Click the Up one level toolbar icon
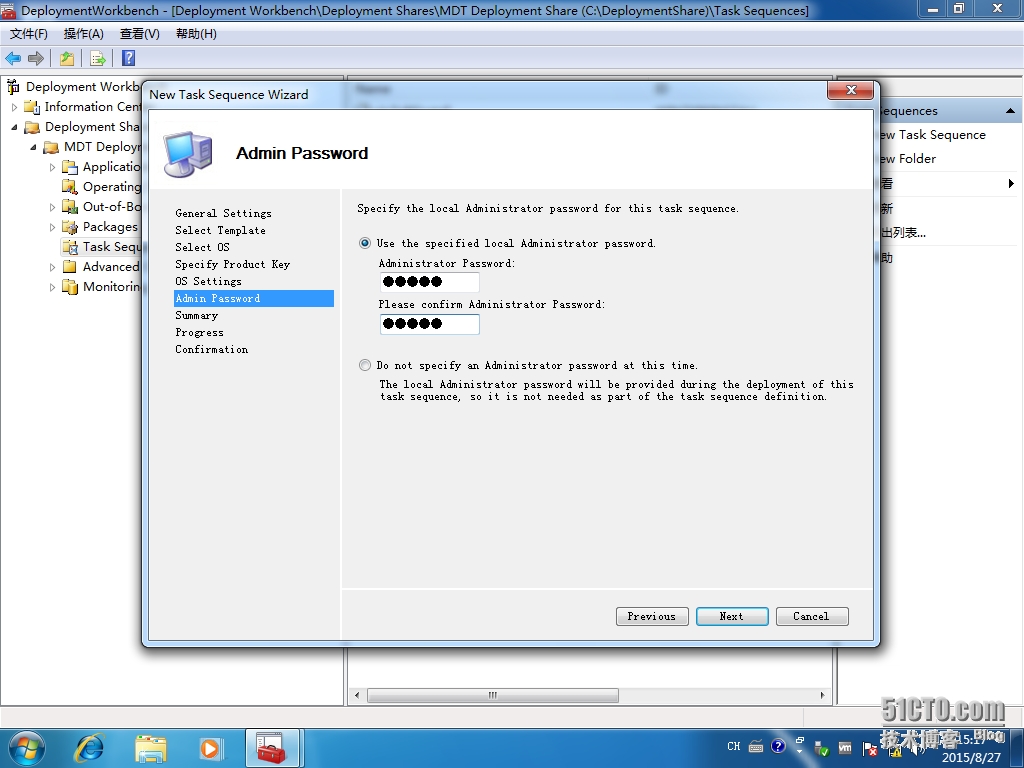 coord(67,58)
